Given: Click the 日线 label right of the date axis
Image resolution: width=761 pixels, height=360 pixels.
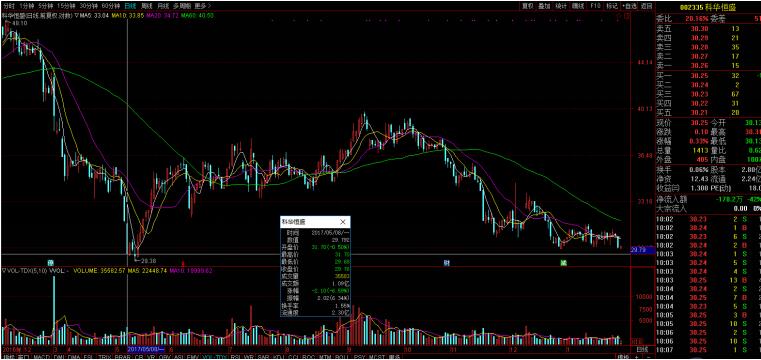Looking at the screenshot, I should pos(642,349).
